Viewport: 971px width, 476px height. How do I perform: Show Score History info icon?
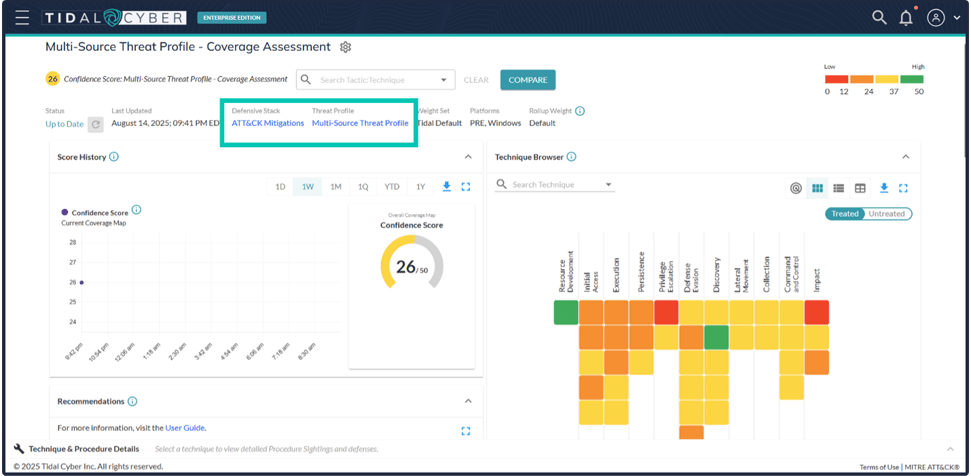tap(114, 157)
